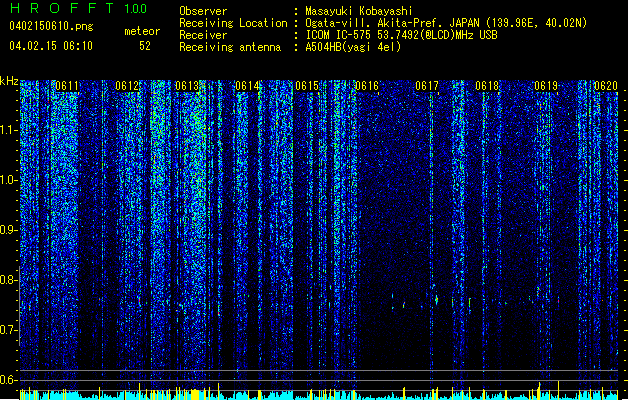This screenshot has height=400, width=629.
Task: Click the 0614 time marker
Action: coord(247,86)
